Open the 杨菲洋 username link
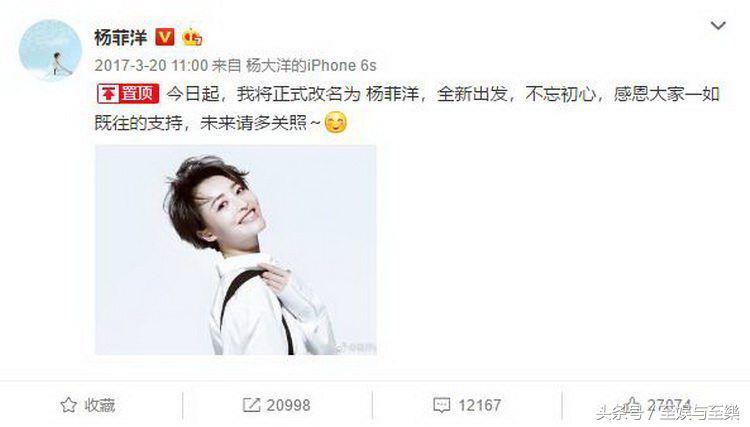750x427 pixels. click(121, 37)
